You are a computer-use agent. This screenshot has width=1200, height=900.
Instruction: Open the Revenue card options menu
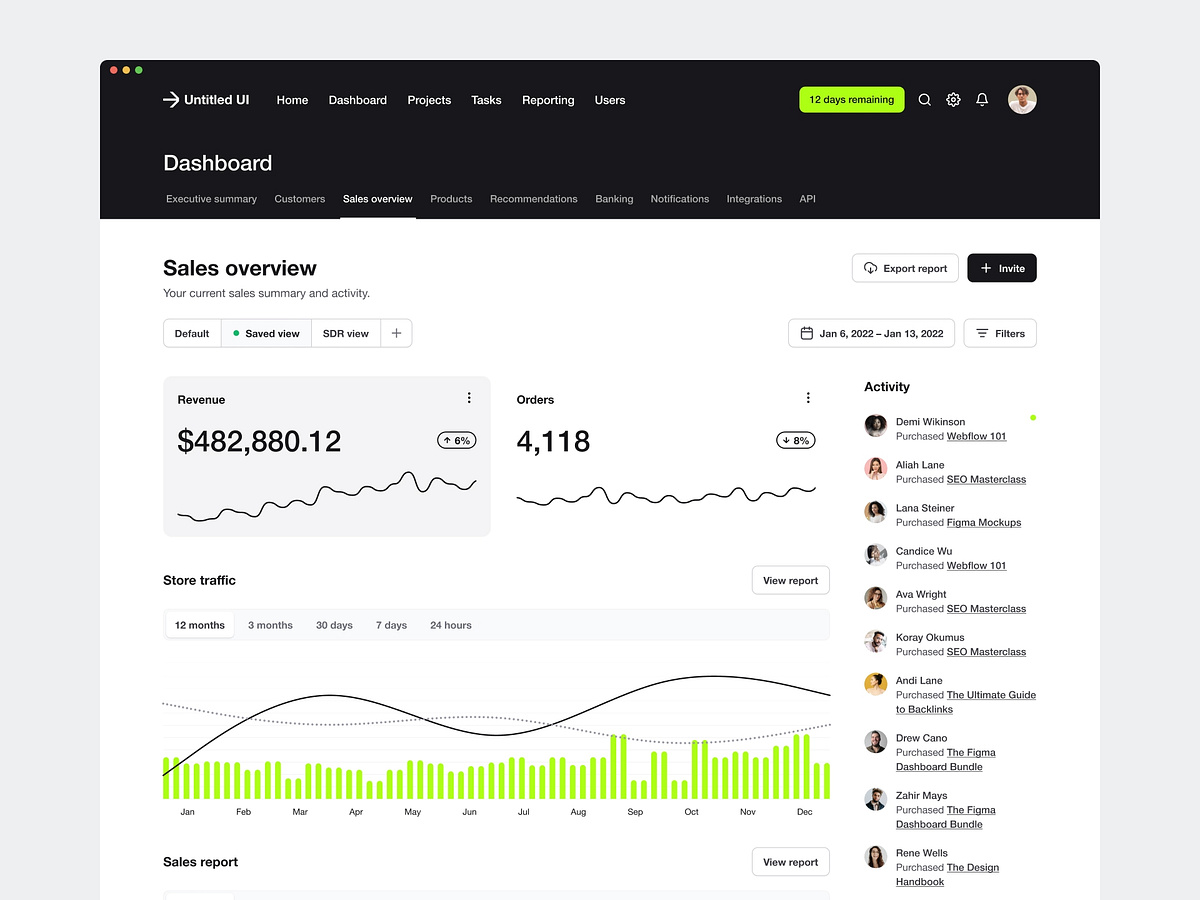(469, 397)
